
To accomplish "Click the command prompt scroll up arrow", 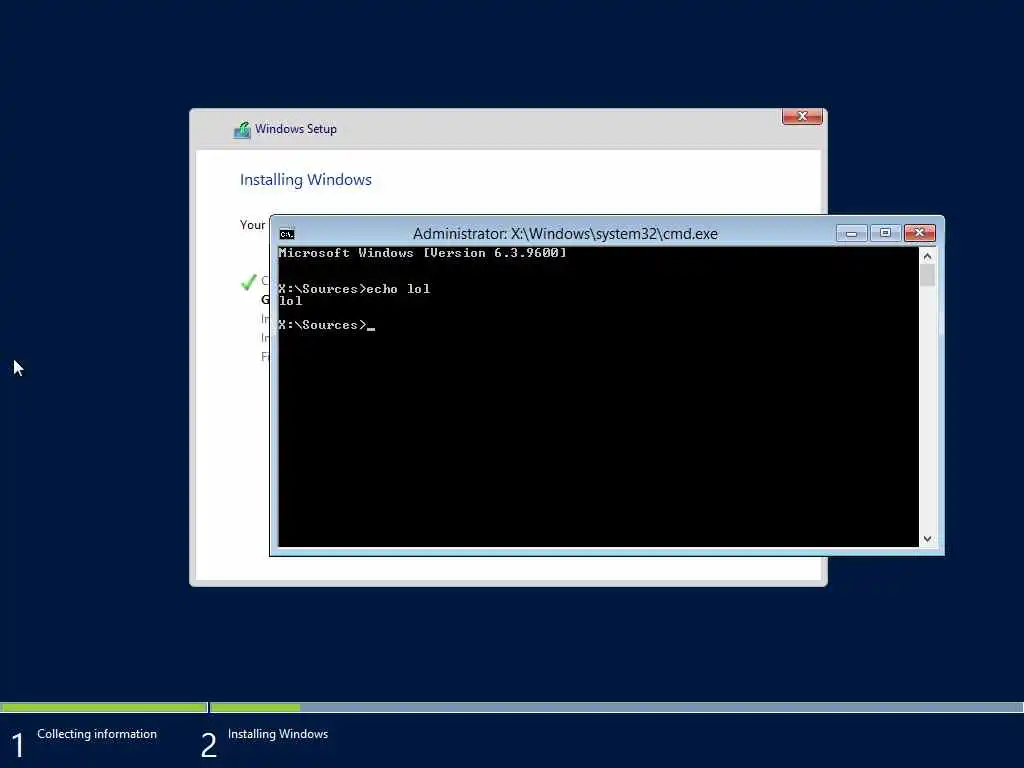I will coord(927,256).
